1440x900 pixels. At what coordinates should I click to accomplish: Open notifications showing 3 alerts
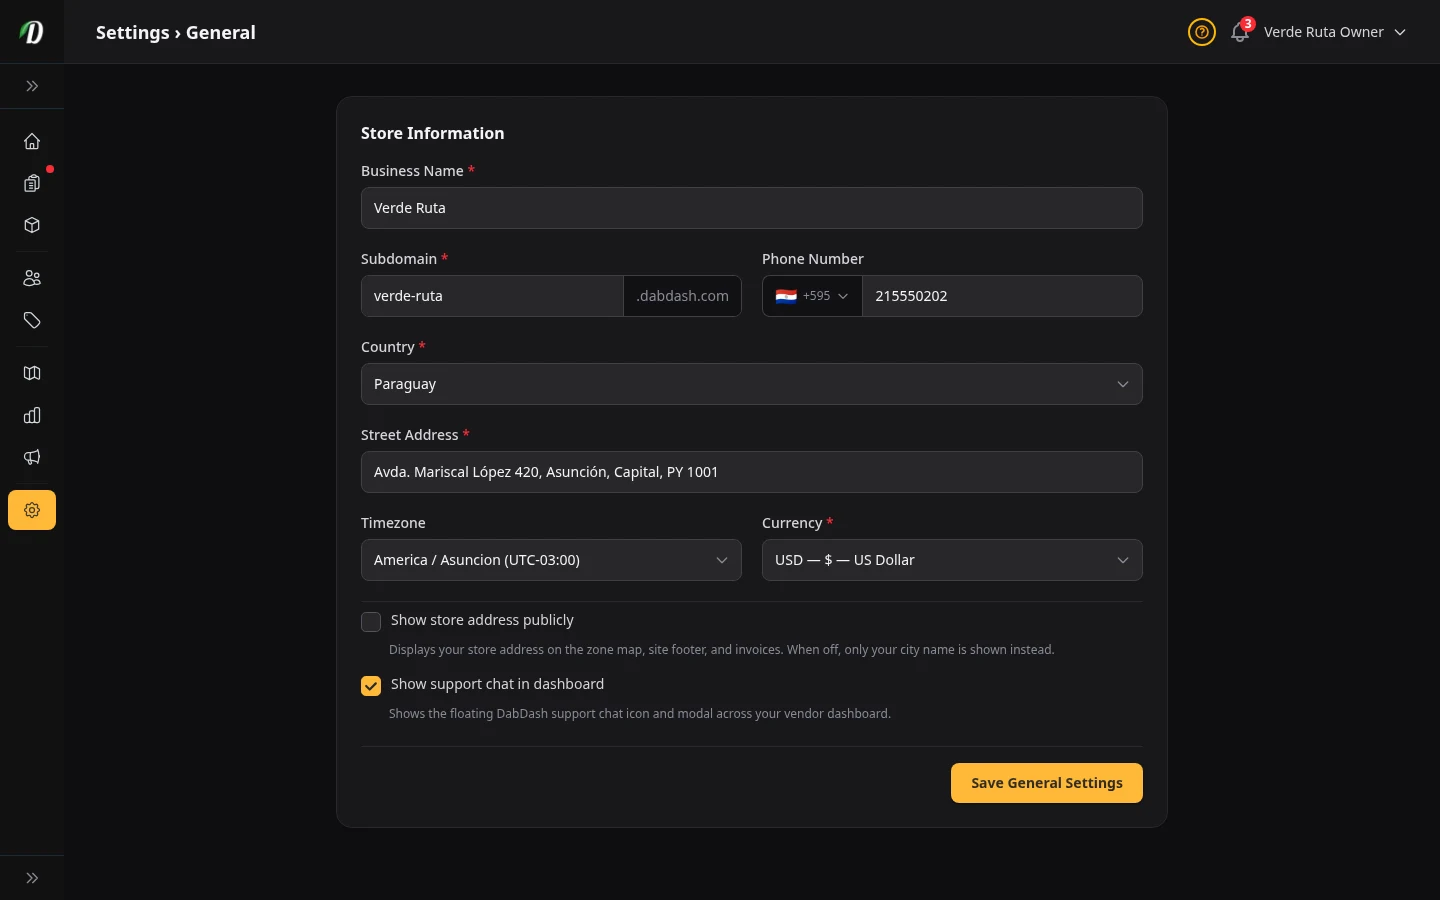(1239, 32)
